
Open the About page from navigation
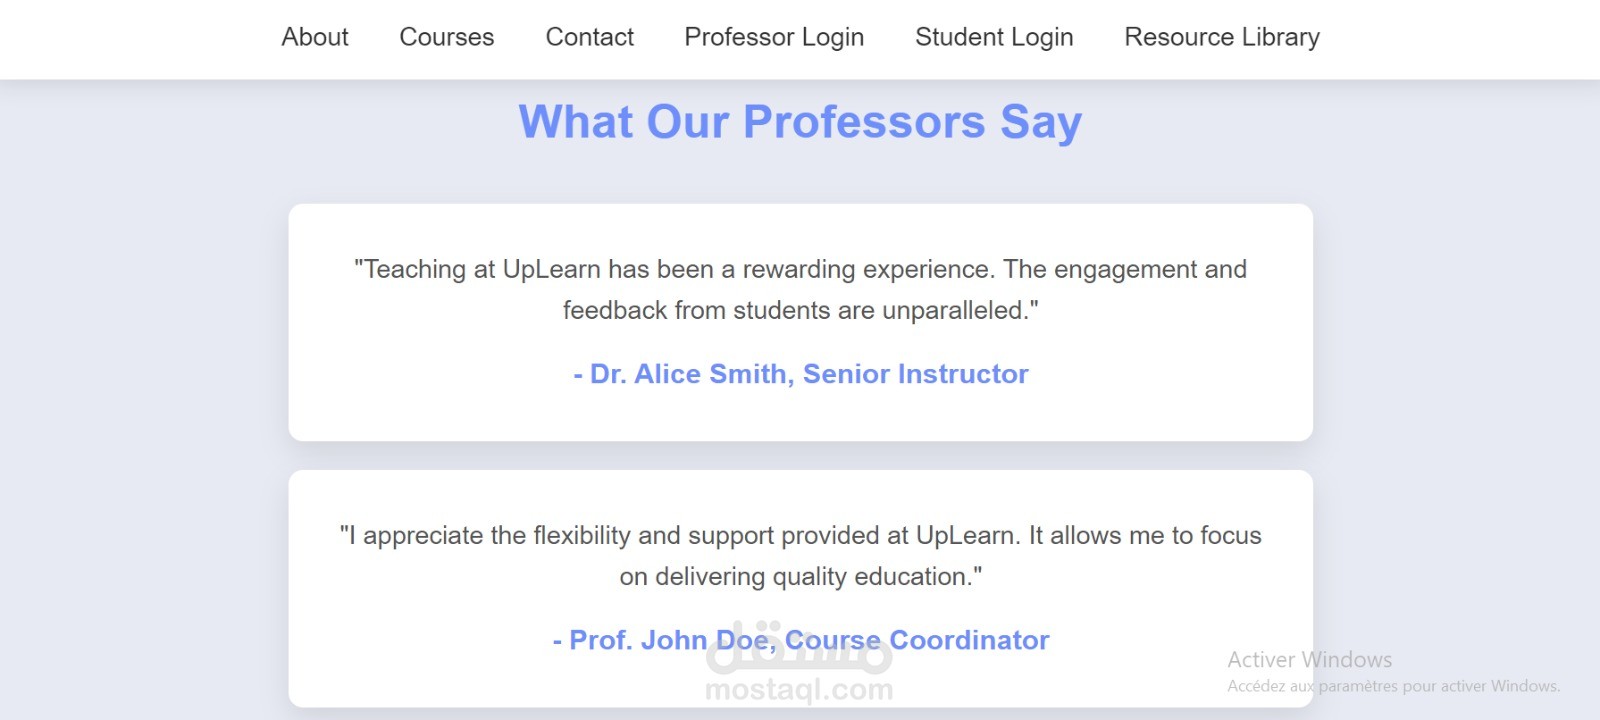tap(315, 37)
